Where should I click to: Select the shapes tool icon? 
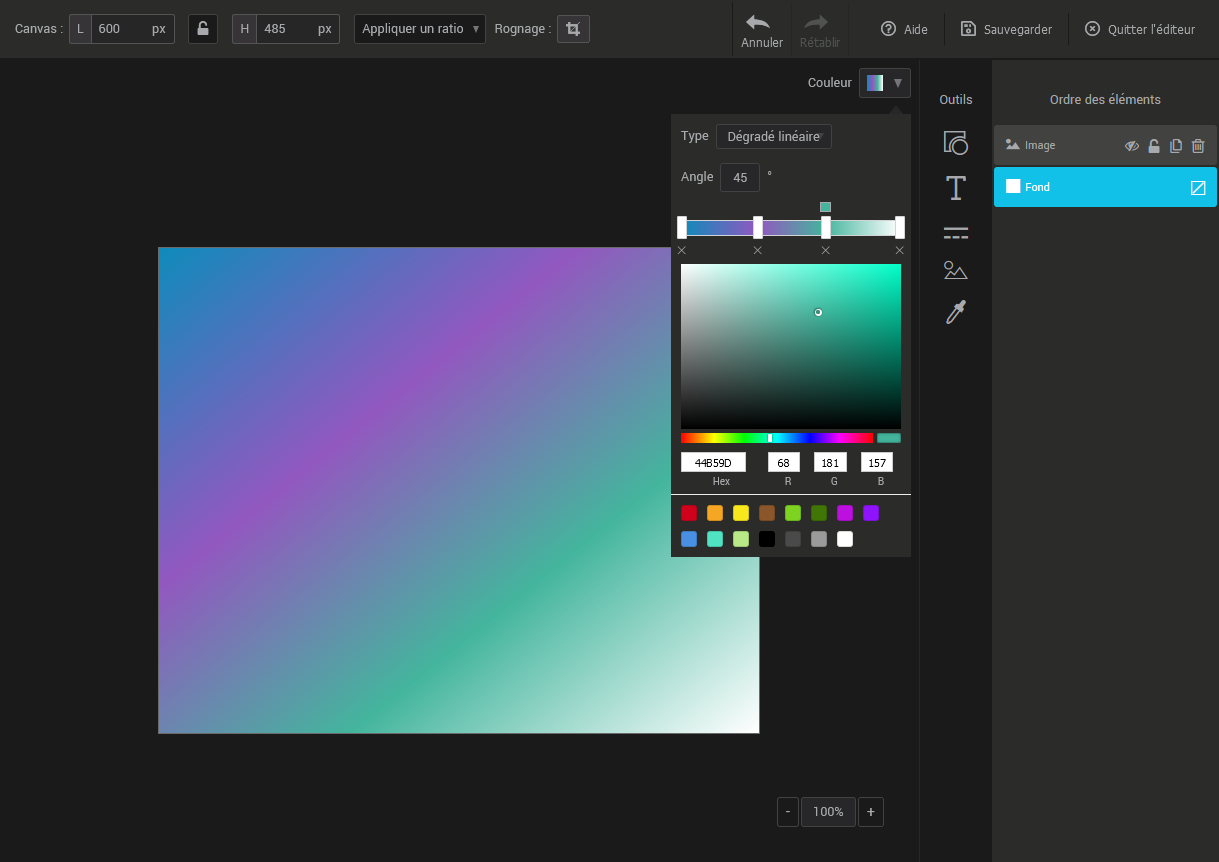(955, 143)
